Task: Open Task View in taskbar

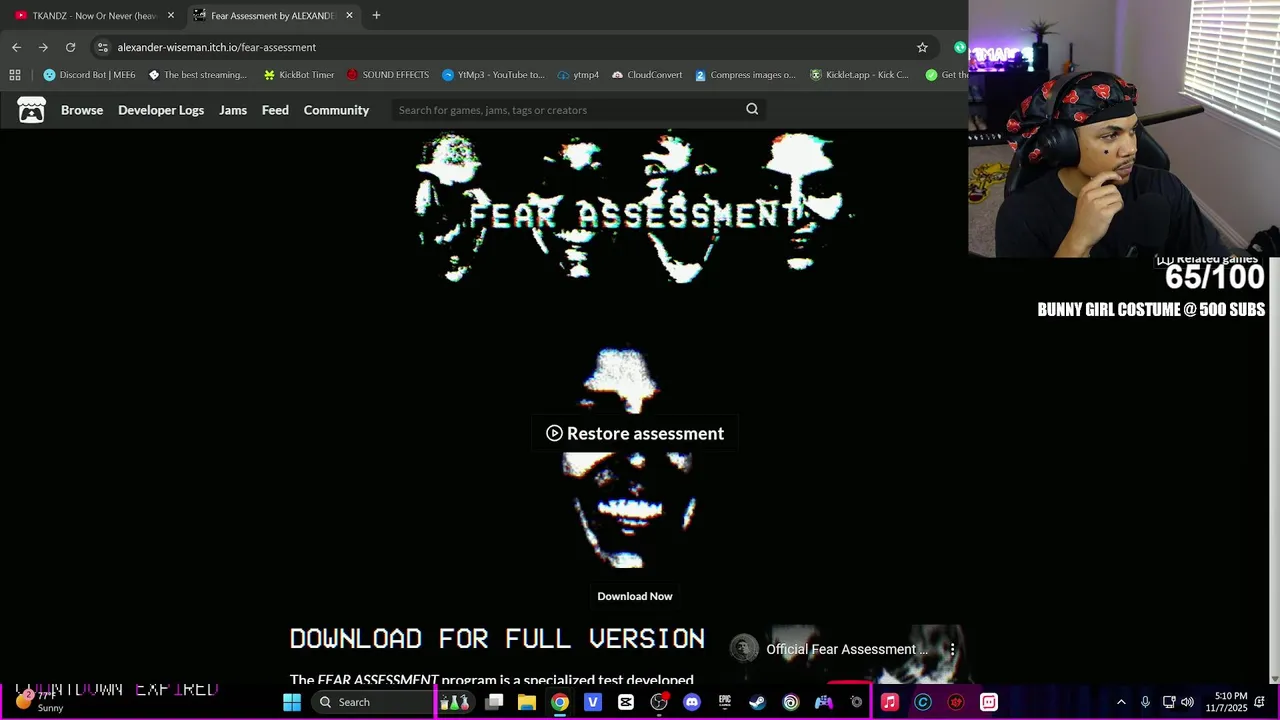Action: pyautogui.click(x=494, y=702)
